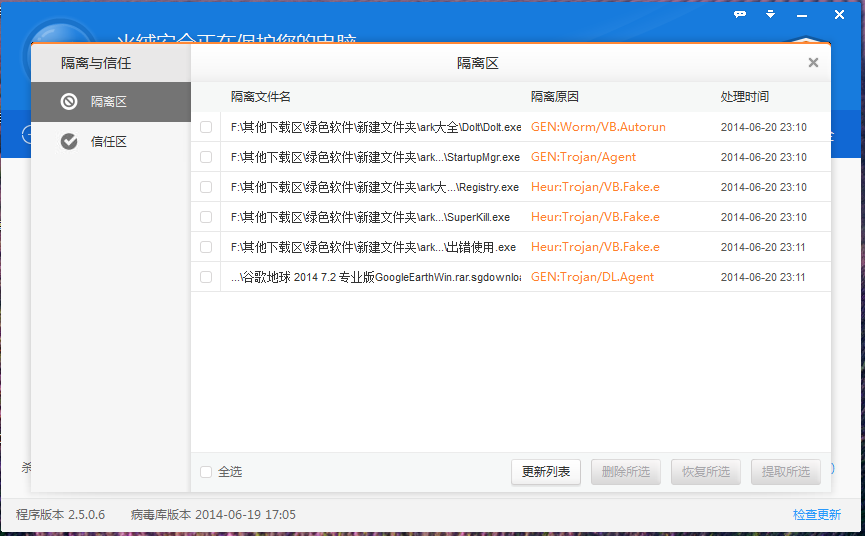
Task: Toggle the 全选 select-all checkbox
Action: tap(206, 472)
